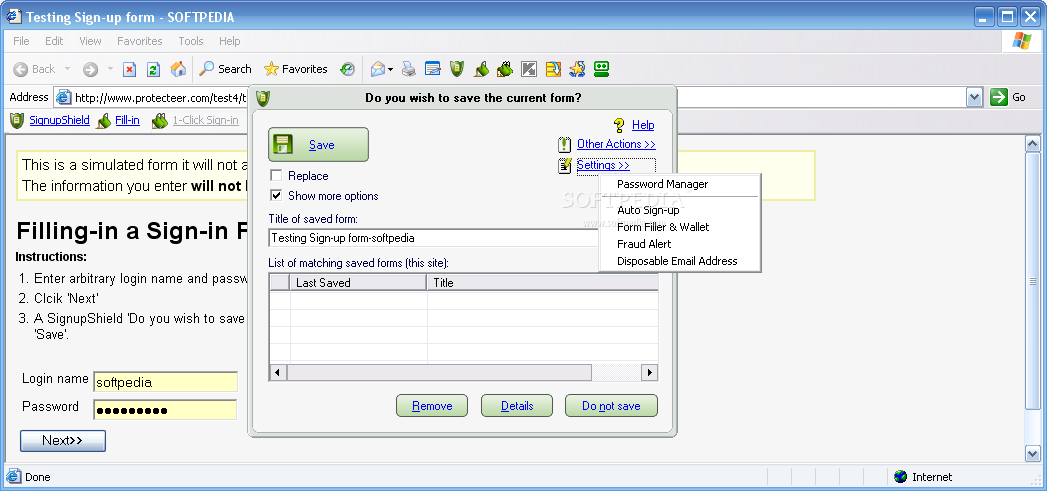Click the Details button
Image resolution: width=1047 pixels, height=491 pixels.
tap(517, 405)
